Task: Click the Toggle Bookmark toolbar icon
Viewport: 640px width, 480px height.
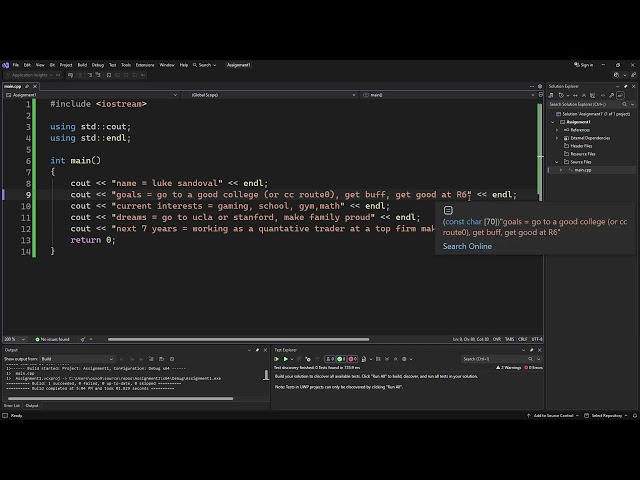Action: (x=109, y=75)
